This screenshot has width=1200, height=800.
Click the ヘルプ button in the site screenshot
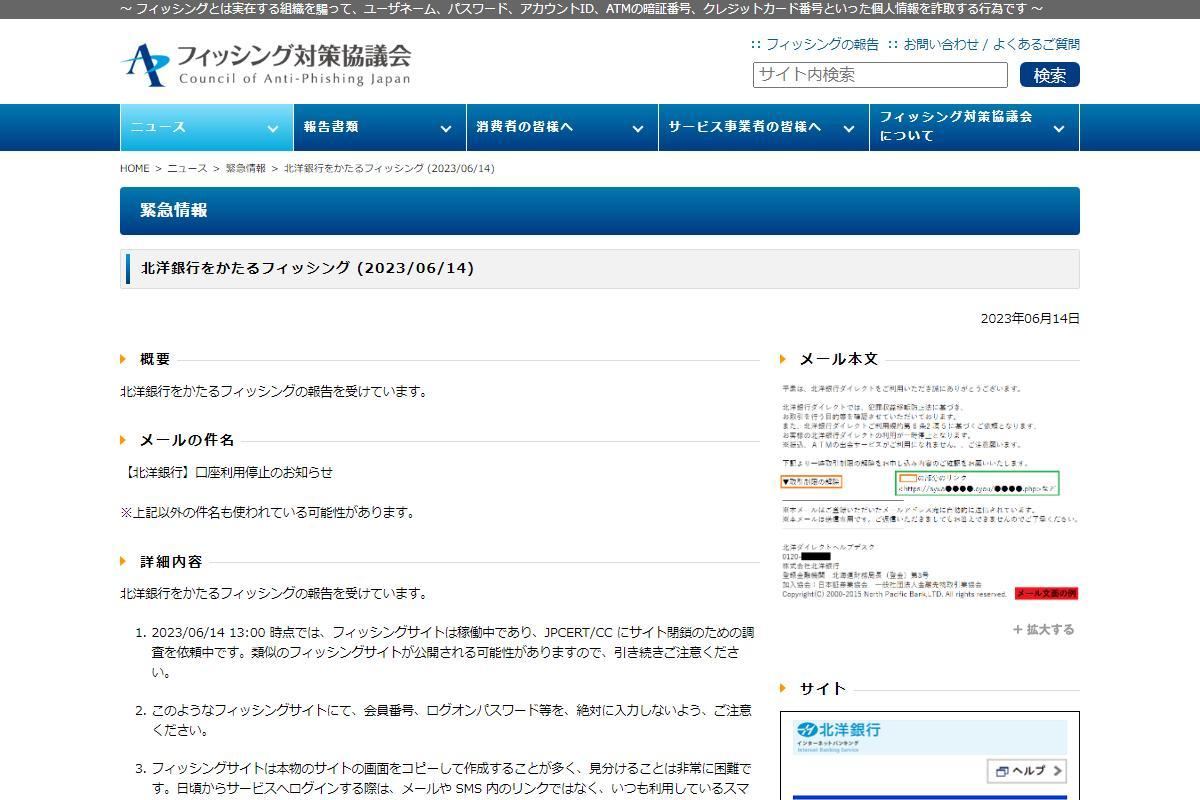(1028, 770)
